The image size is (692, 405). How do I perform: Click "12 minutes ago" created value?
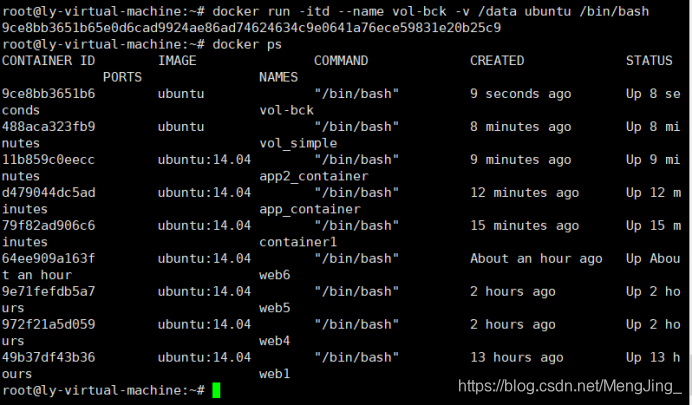tap(525, 193)
